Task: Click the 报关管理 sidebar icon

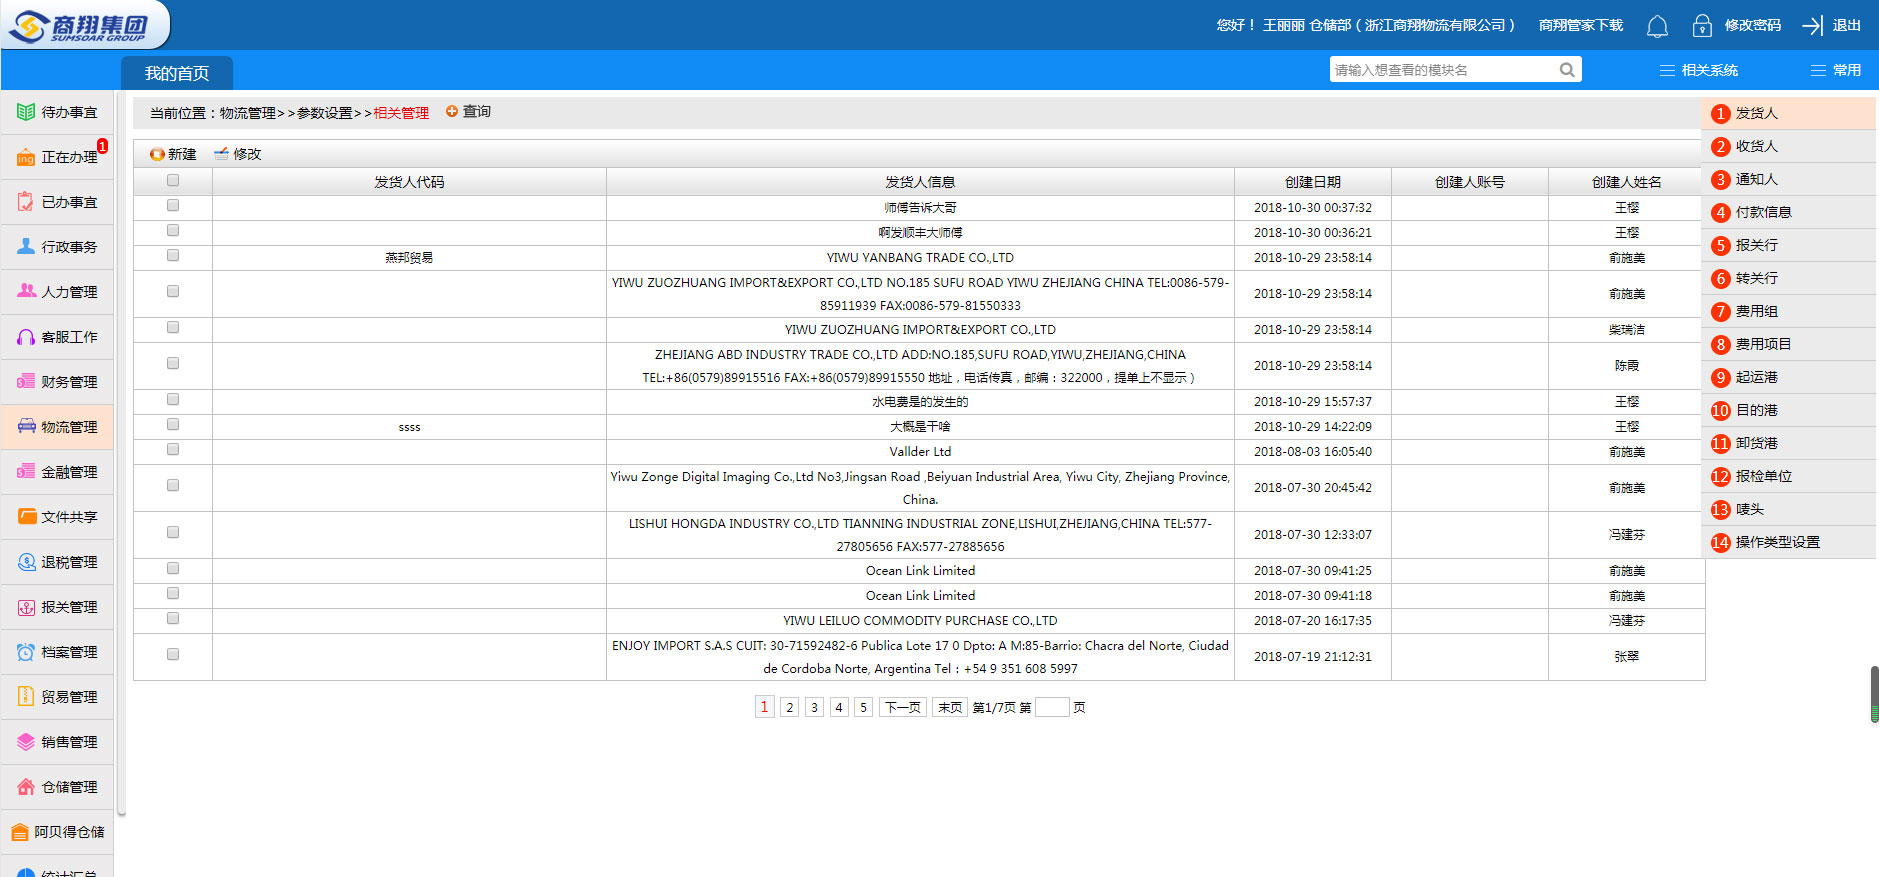Action: click(x=26, y=607)
